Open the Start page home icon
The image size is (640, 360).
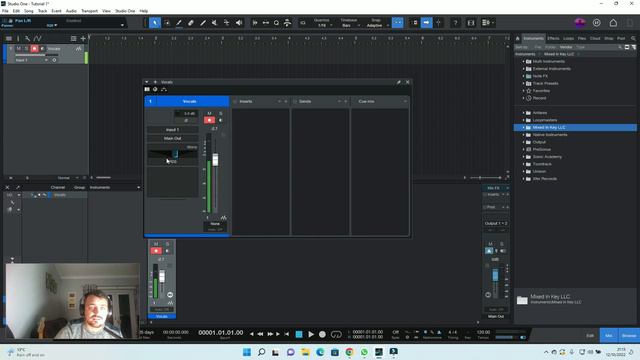coord(613,23)
